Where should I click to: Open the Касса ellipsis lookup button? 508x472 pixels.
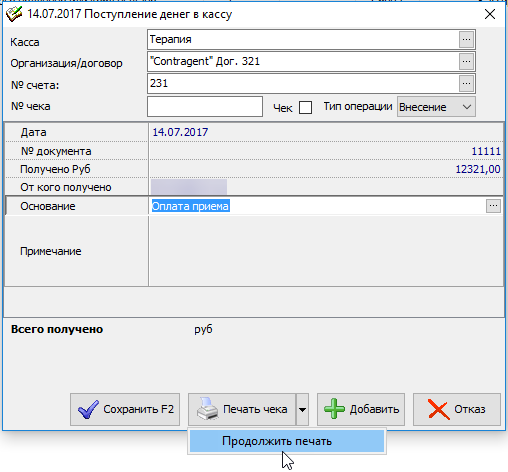pos(466,40)
